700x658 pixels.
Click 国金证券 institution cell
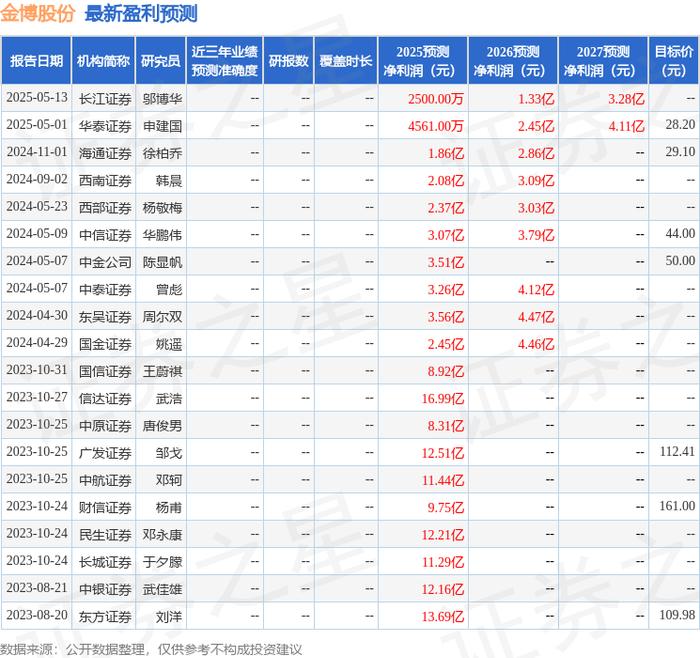pos(105,344)
